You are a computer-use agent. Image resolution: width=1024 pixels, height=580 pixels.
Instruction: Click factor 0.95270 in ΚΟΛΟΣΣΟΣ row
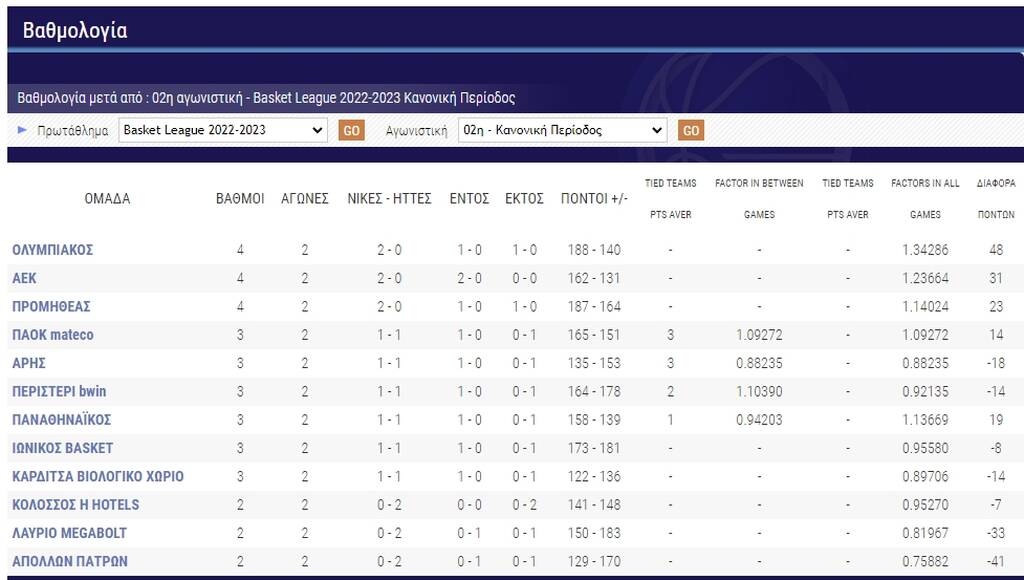pos(925,505)
